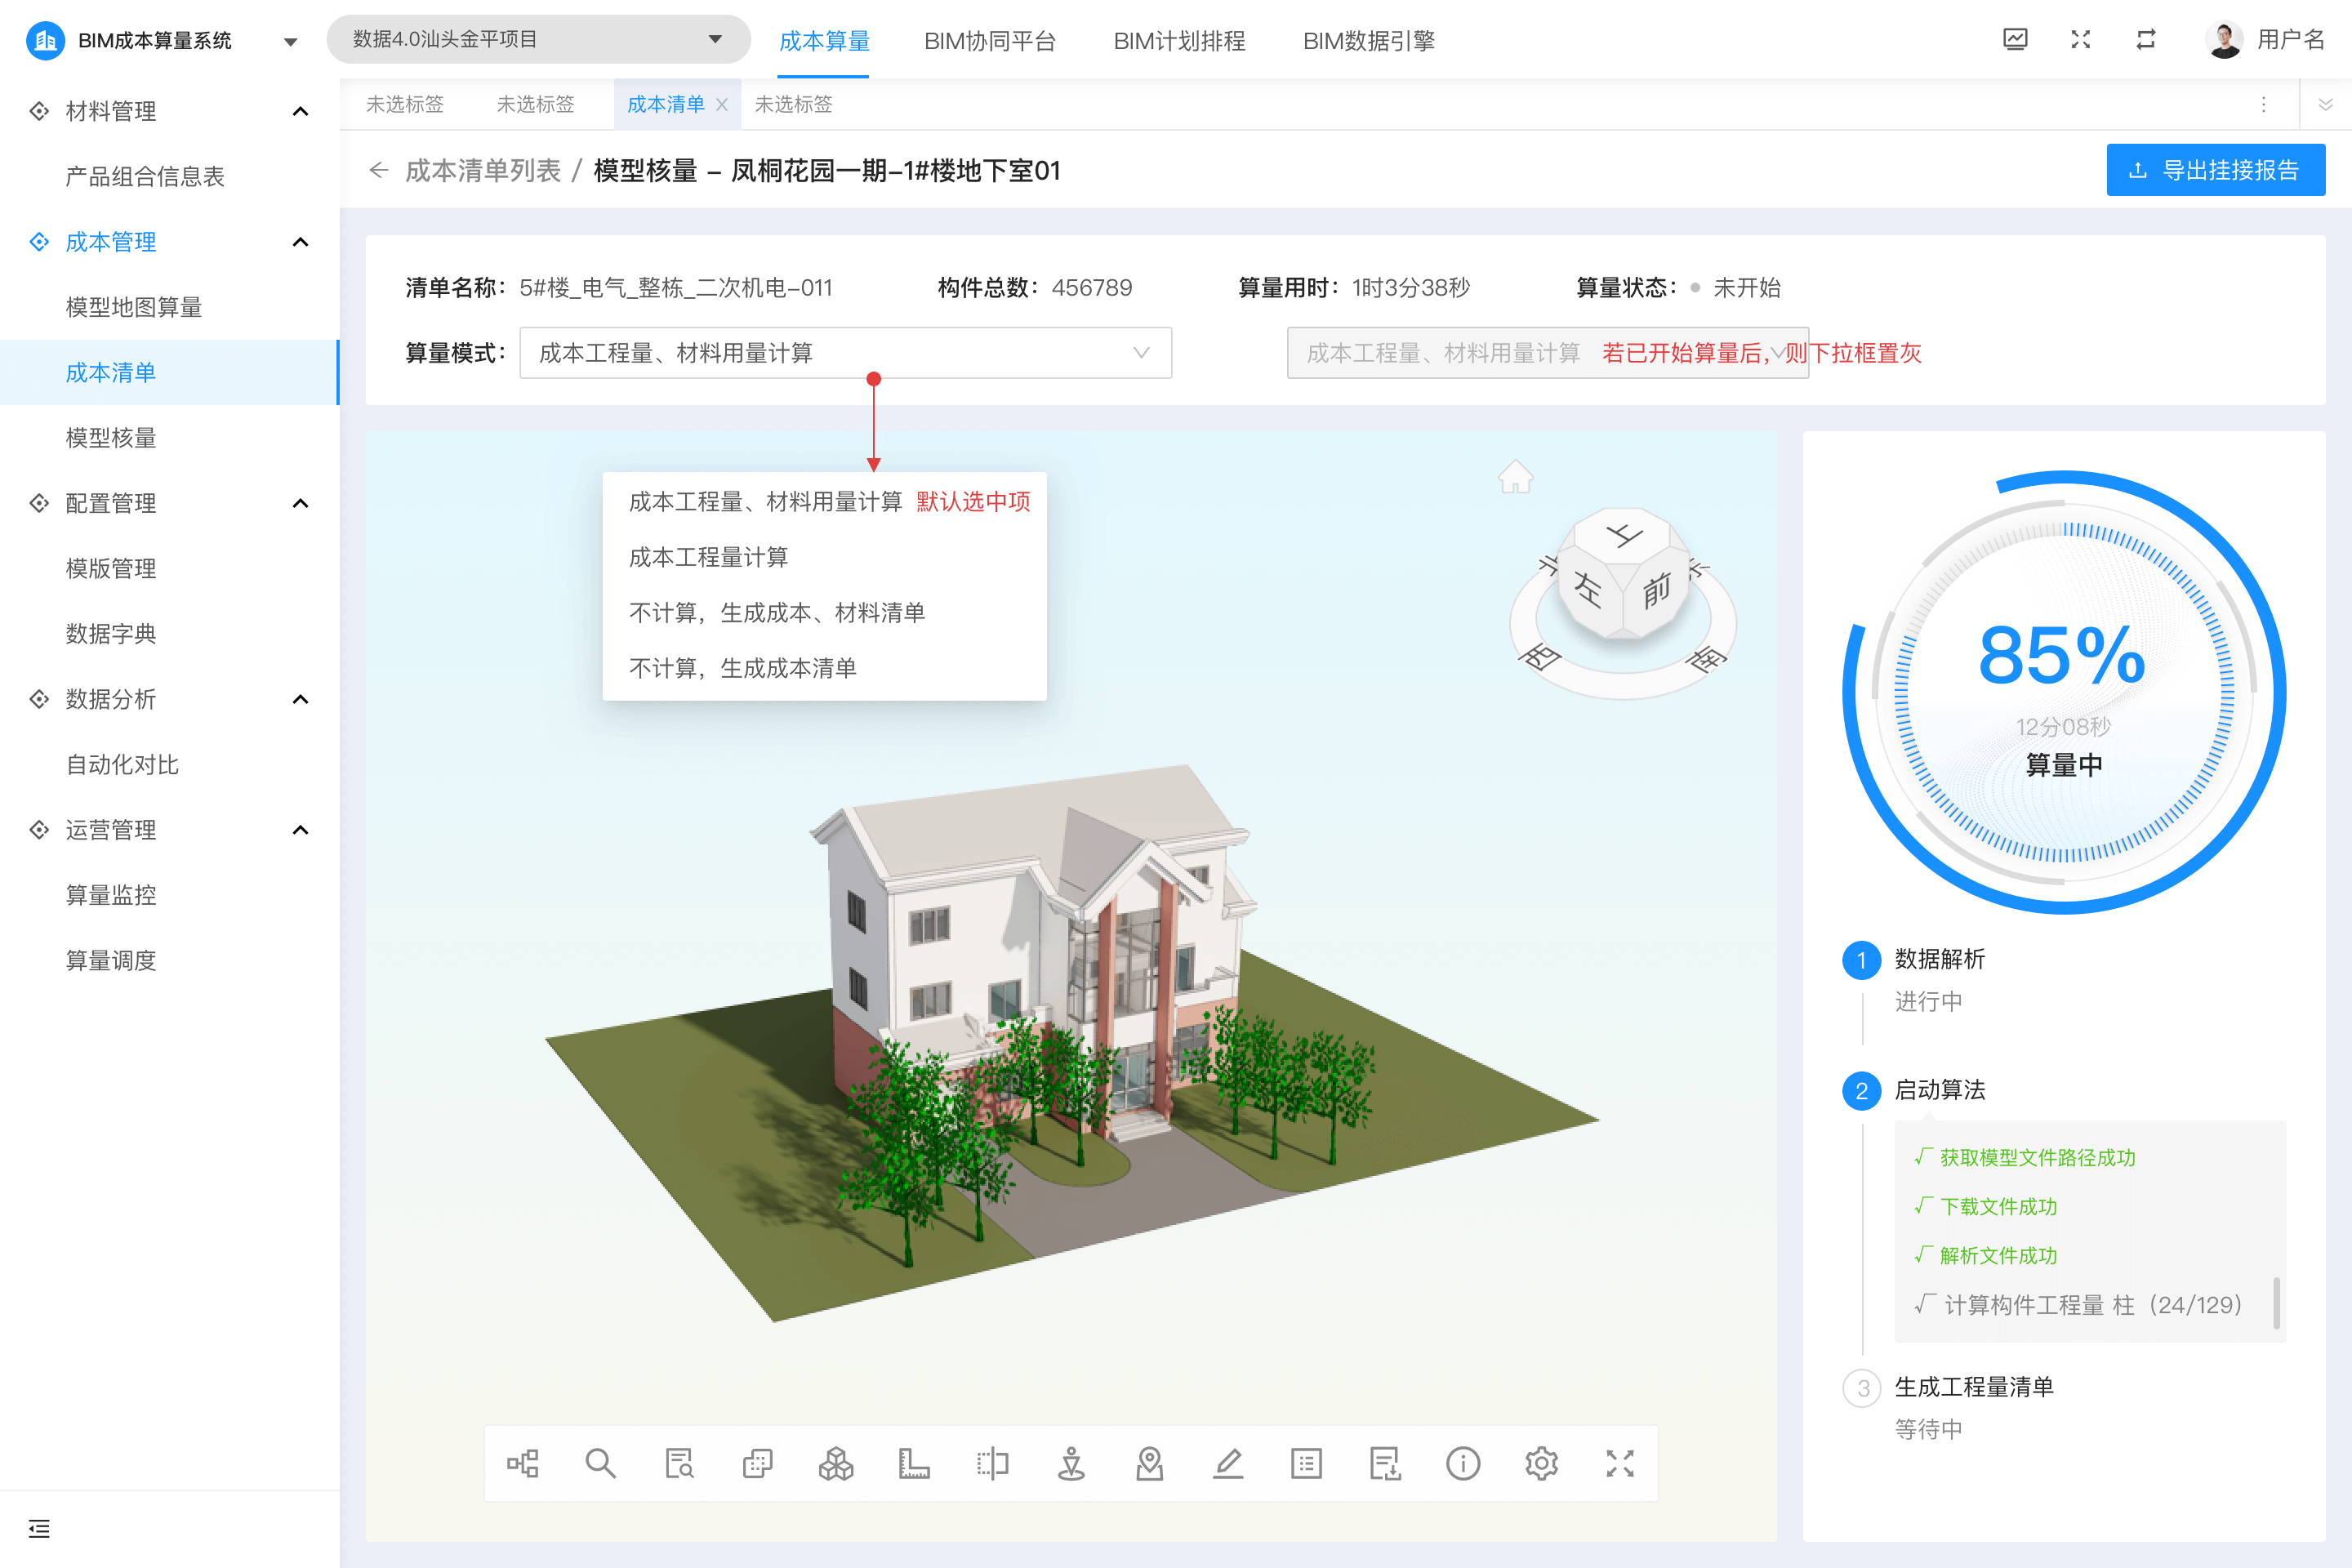Screen dimensions: 2352x1568
Task: Activate the section clipping plane tool
Action: pos(992,1464)
